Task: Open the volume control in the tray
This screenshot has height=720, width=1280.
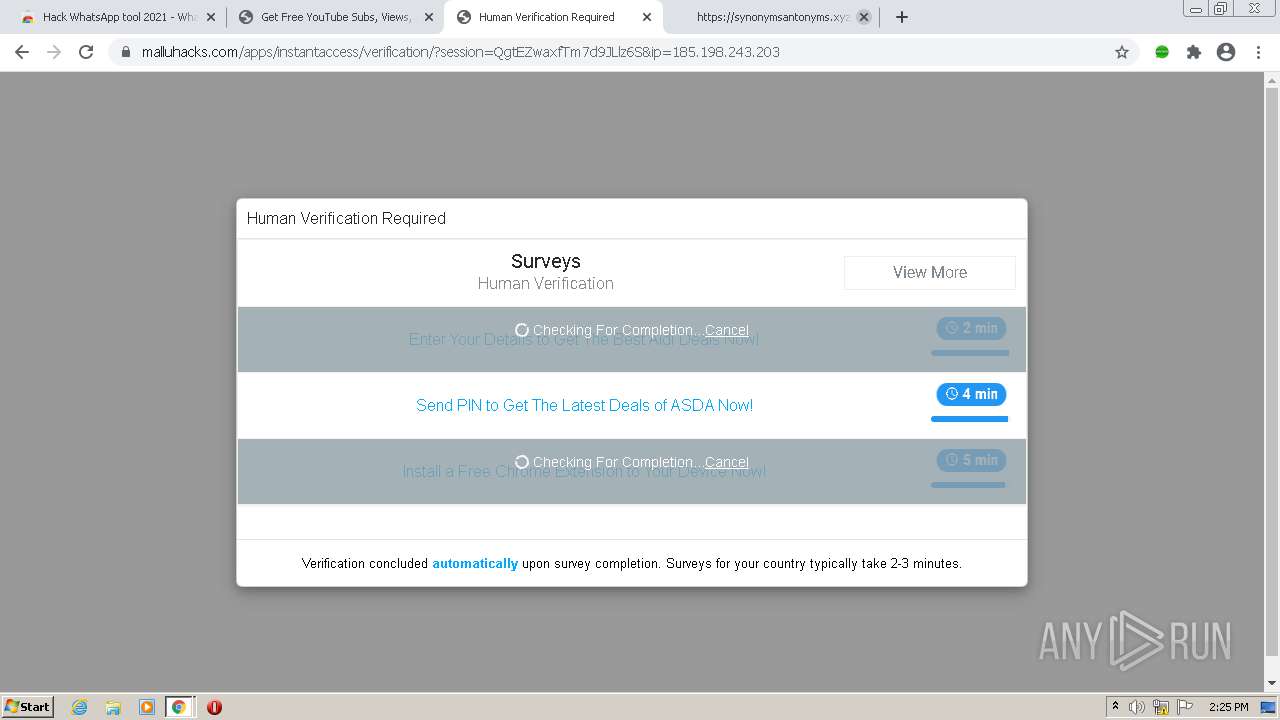Action: 1137,707
